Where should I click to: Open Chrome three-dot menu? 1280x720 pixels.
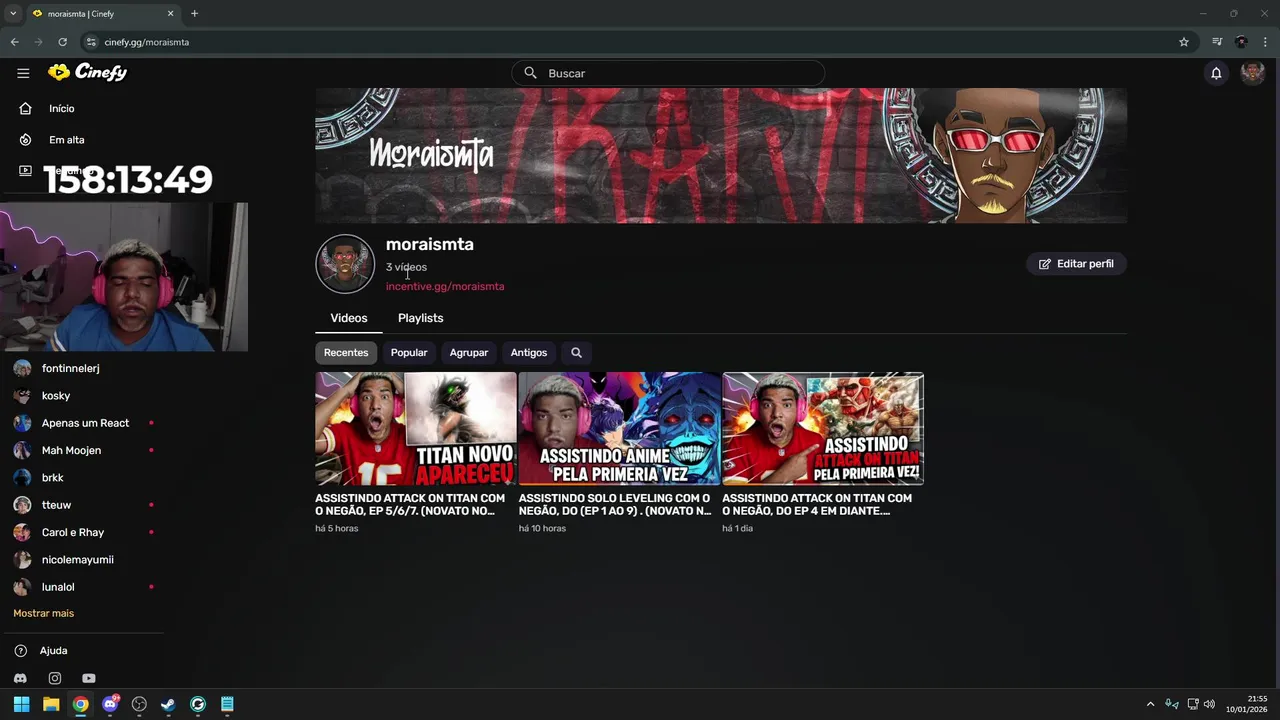point(1266,42)
